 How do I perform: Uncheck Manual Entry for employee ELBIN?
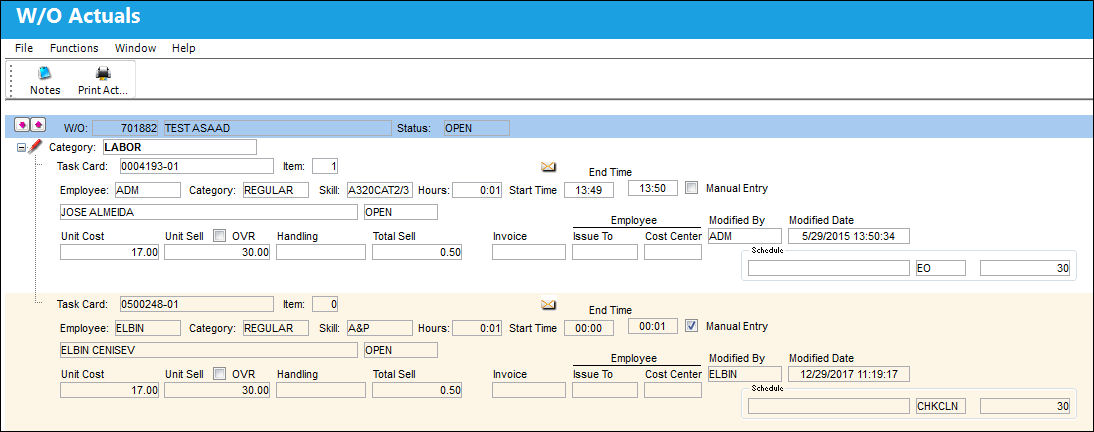[691, 326]
